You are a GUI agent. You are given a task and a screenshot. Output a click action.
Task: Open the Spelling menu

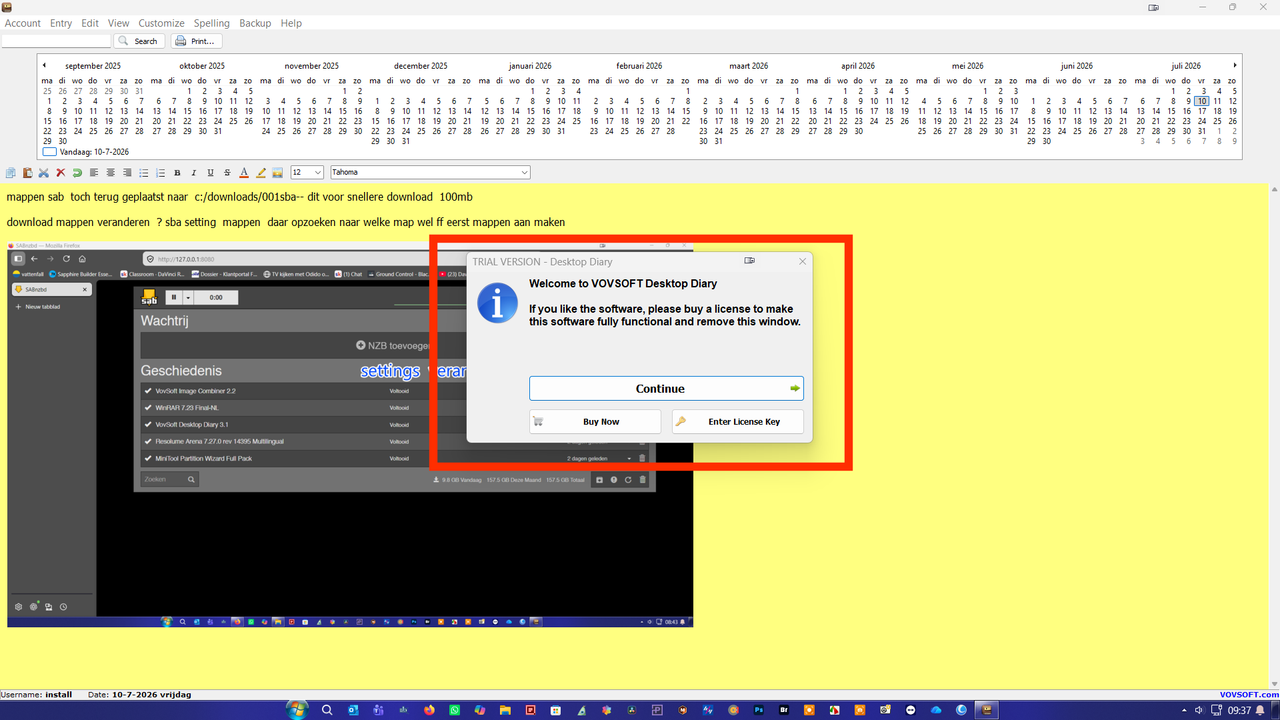click(211, 23)
